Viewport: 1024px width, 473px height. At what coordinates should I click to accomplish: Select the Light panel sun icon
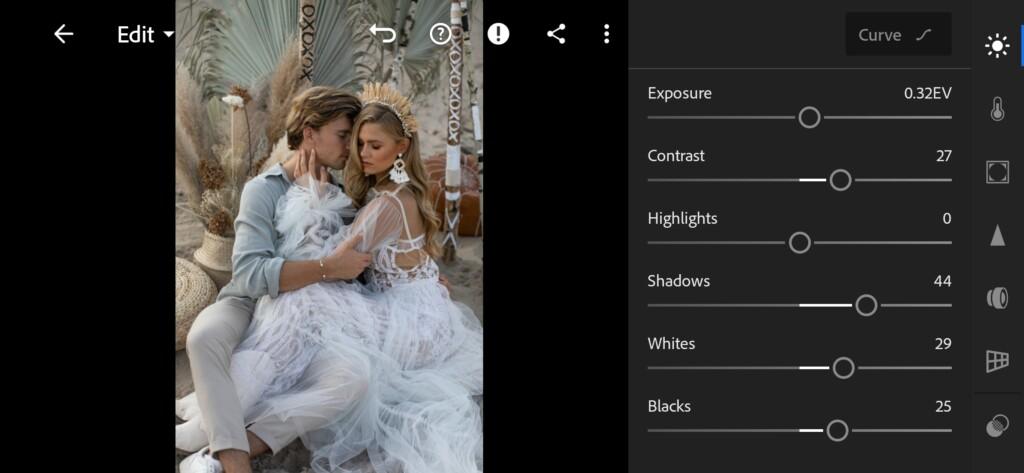[997, 46]
